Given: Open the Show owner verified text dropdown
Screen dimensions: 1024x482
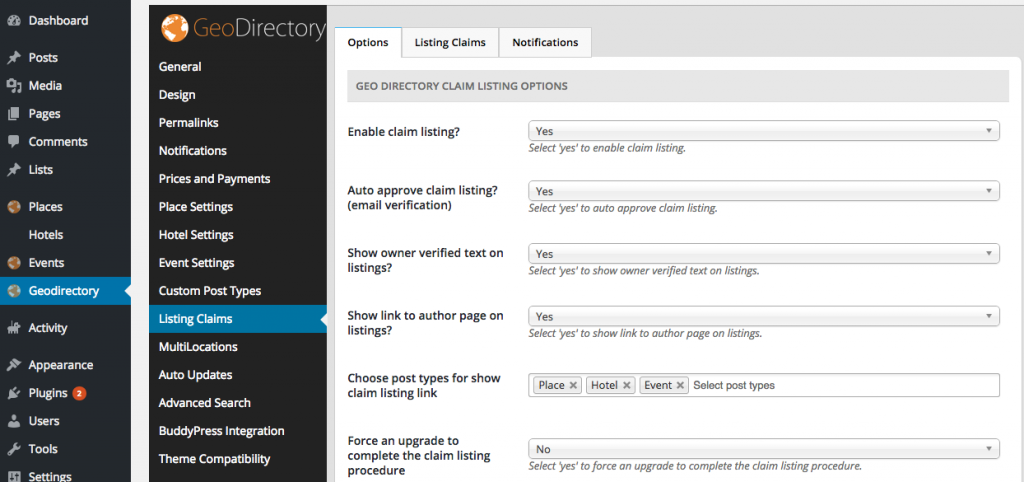Looking at the screenshot, I should click(x=763, y=253).
